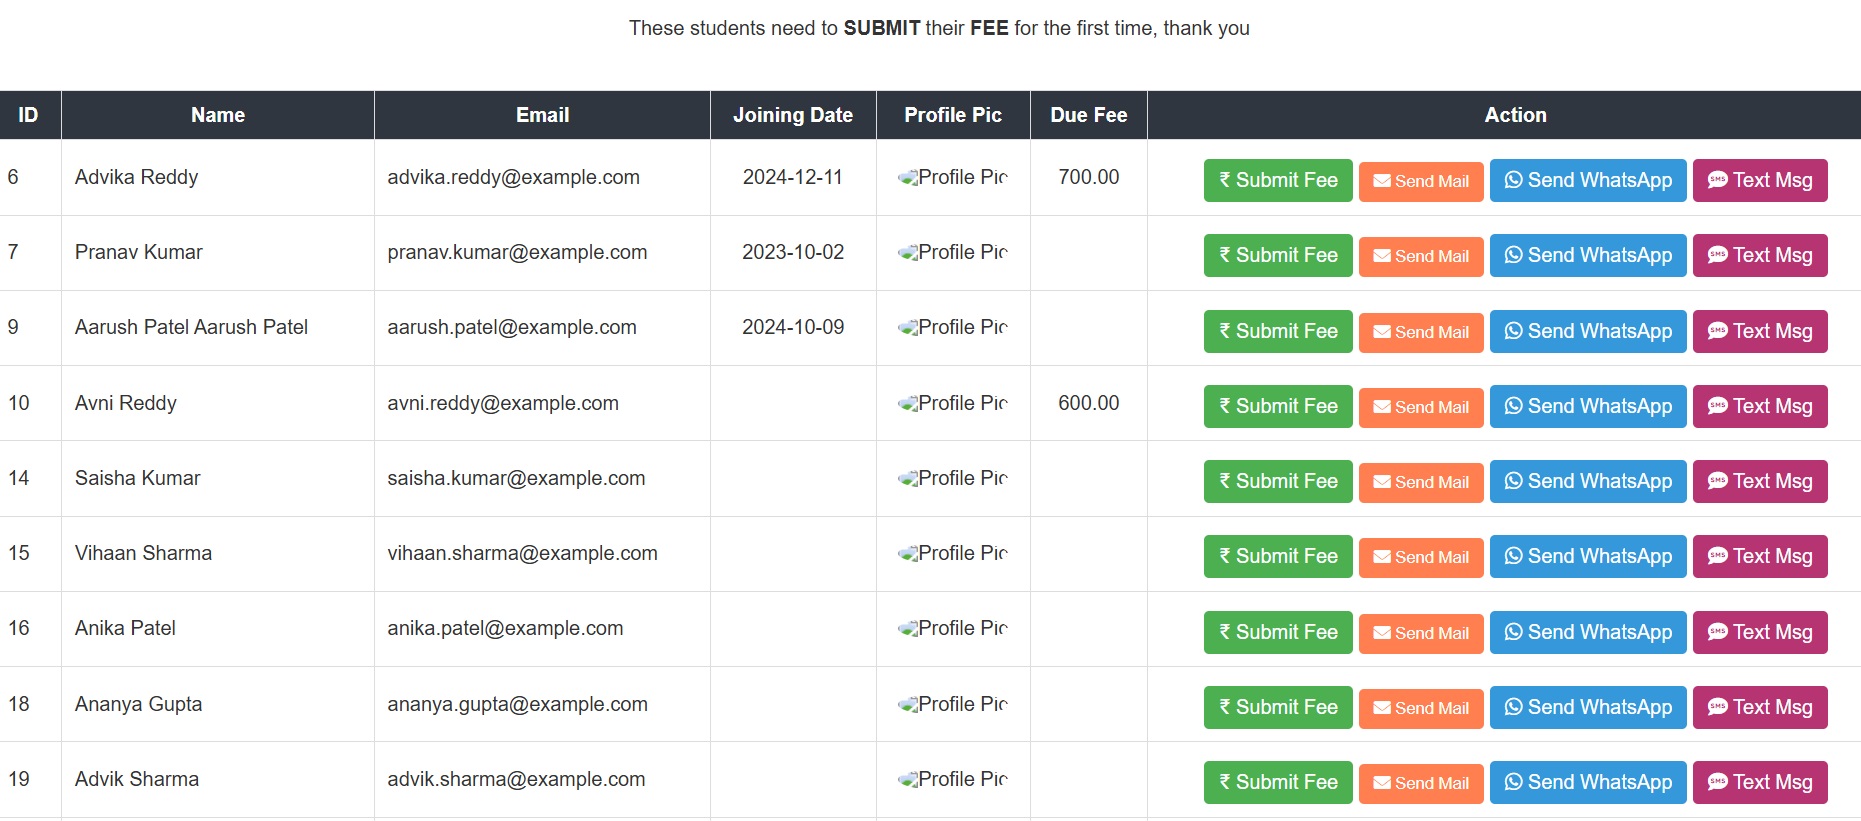1861x821 pixels.
Task: Click name Anika Patel
Action: click(x=125, y=628)
